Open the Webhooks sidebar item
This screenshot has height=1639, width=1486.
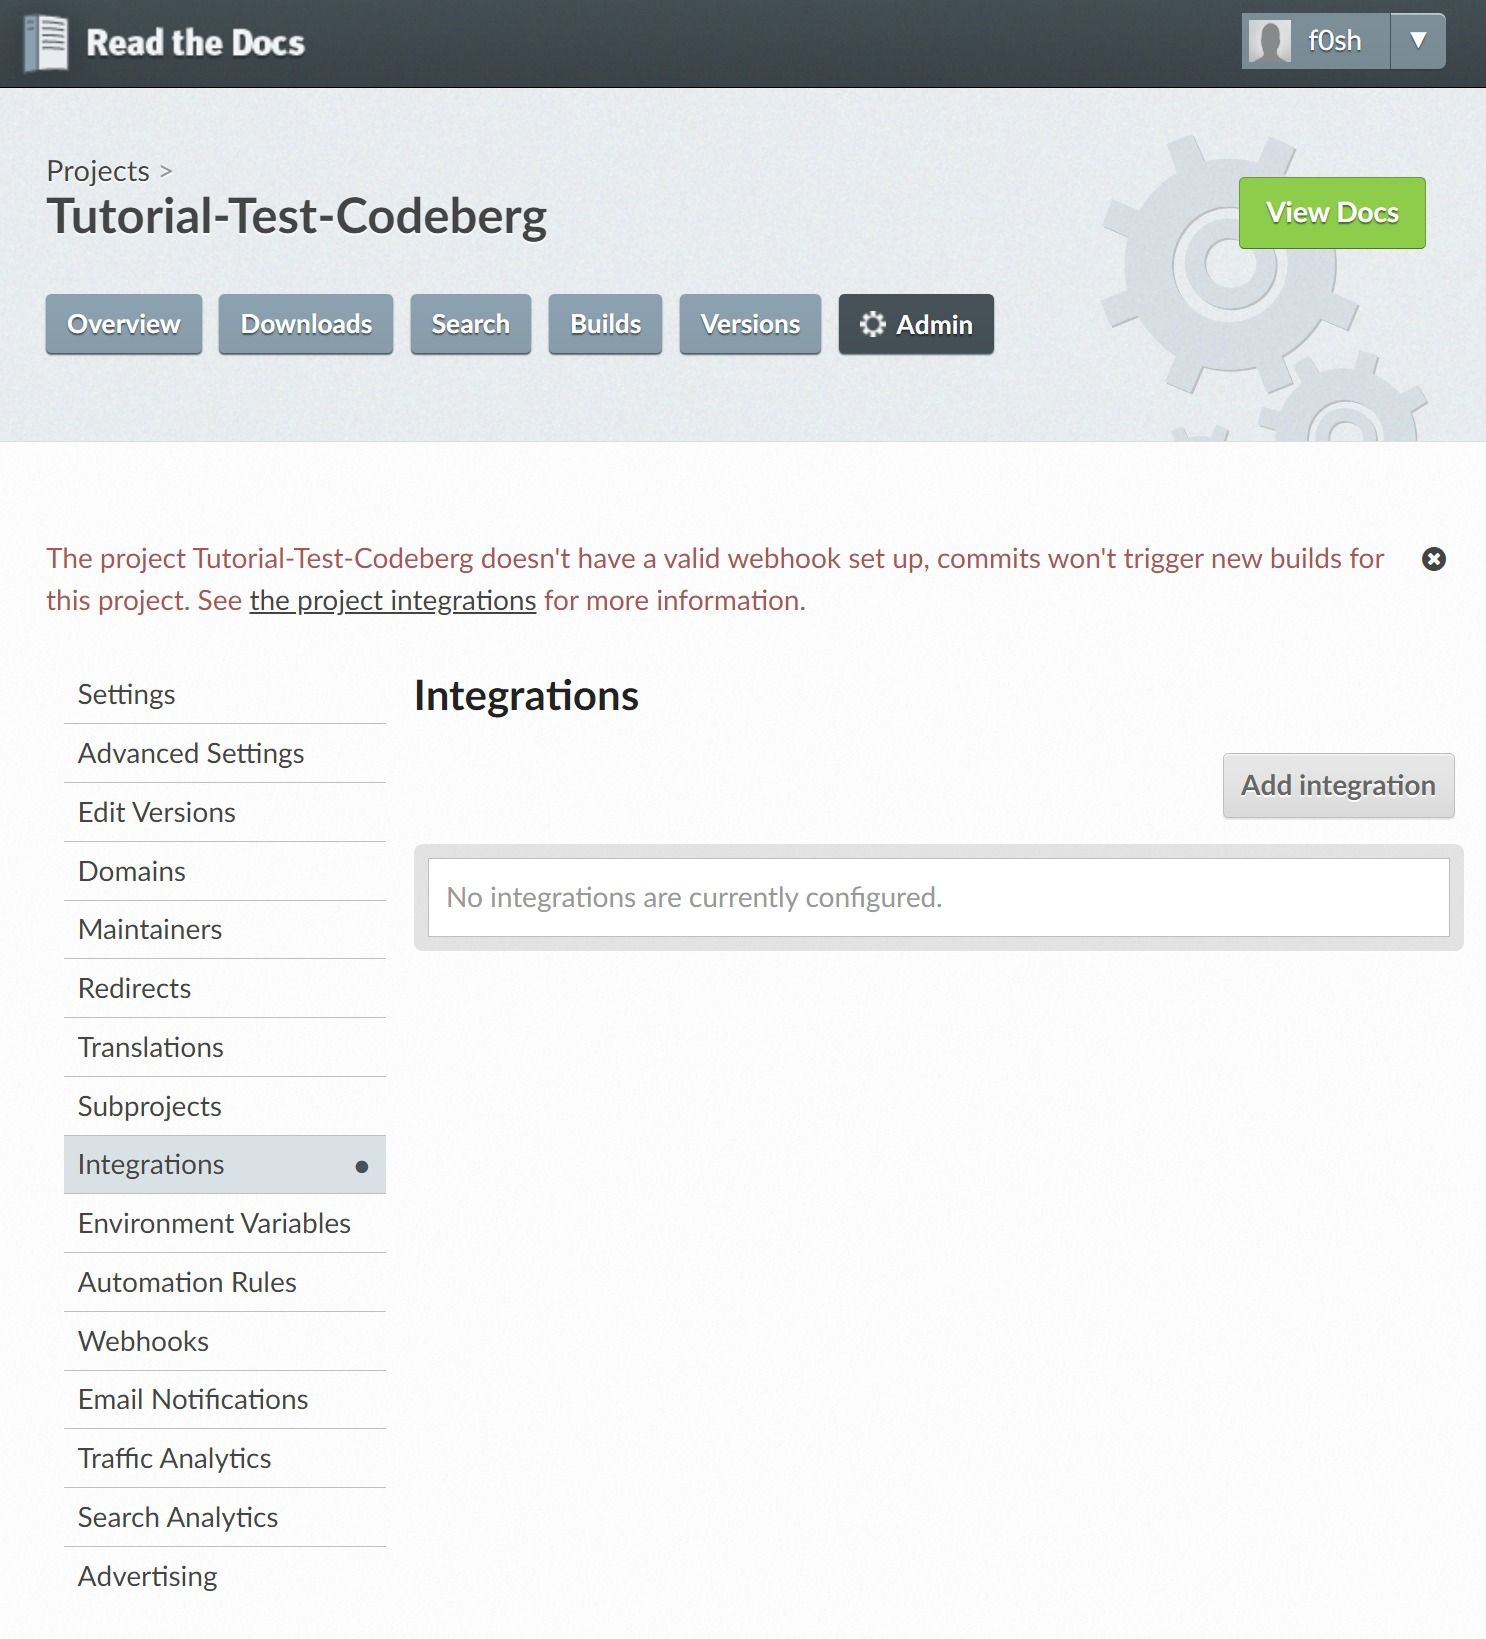(x=143, y=1341)
